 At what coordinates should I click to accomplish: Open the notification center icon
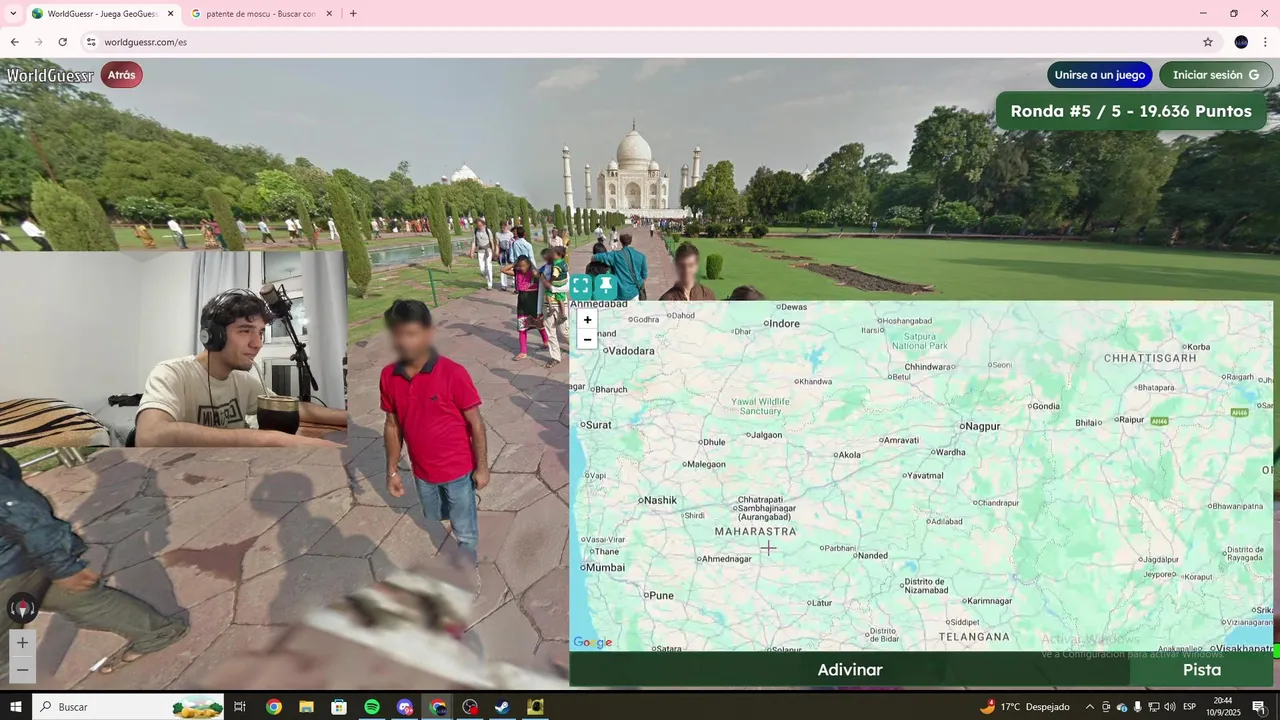coord(1259,707)
